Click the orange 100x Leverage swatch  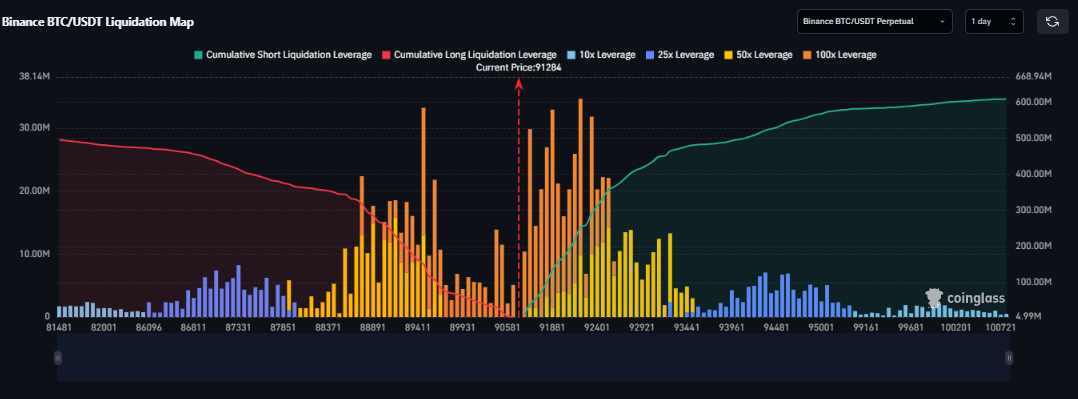click(x=807, y=54)
